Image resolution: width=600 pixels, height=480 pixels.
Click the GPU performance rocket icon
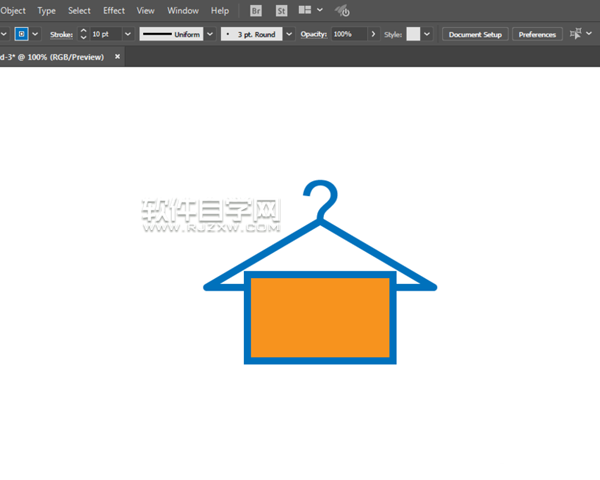(343, 11)
